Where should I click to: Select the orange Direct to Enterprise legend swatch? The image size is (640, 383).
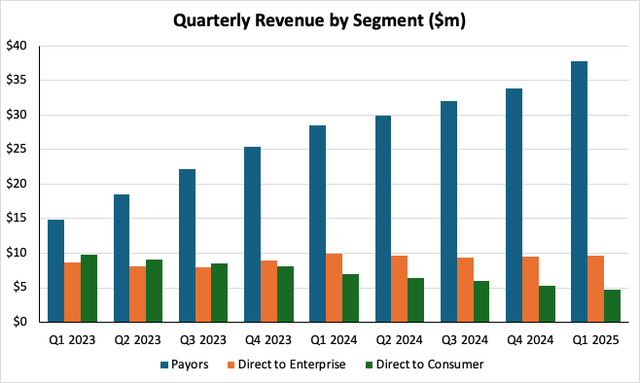[231, 365]
